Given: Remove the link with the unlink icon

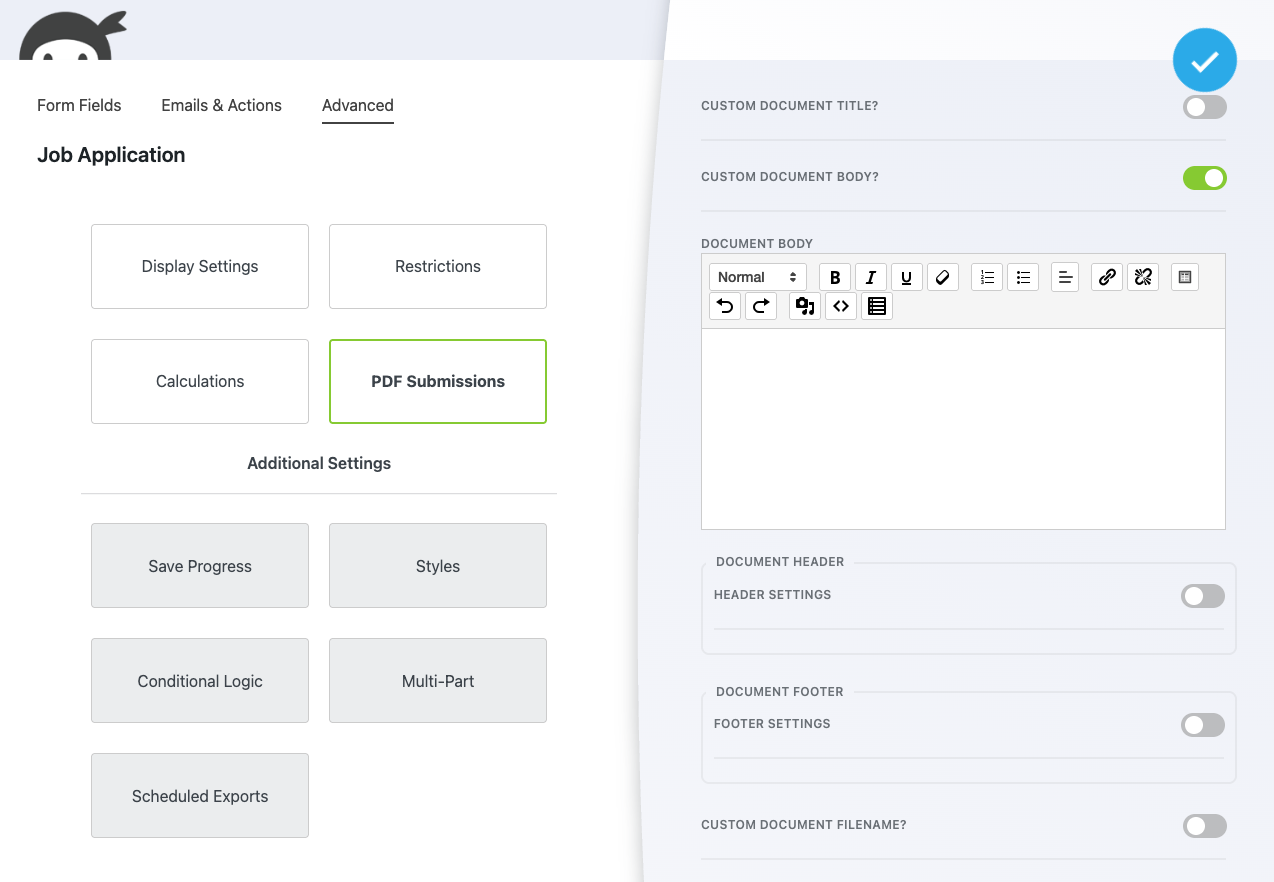Looking at the screenshot, I should coord(1142,277).
